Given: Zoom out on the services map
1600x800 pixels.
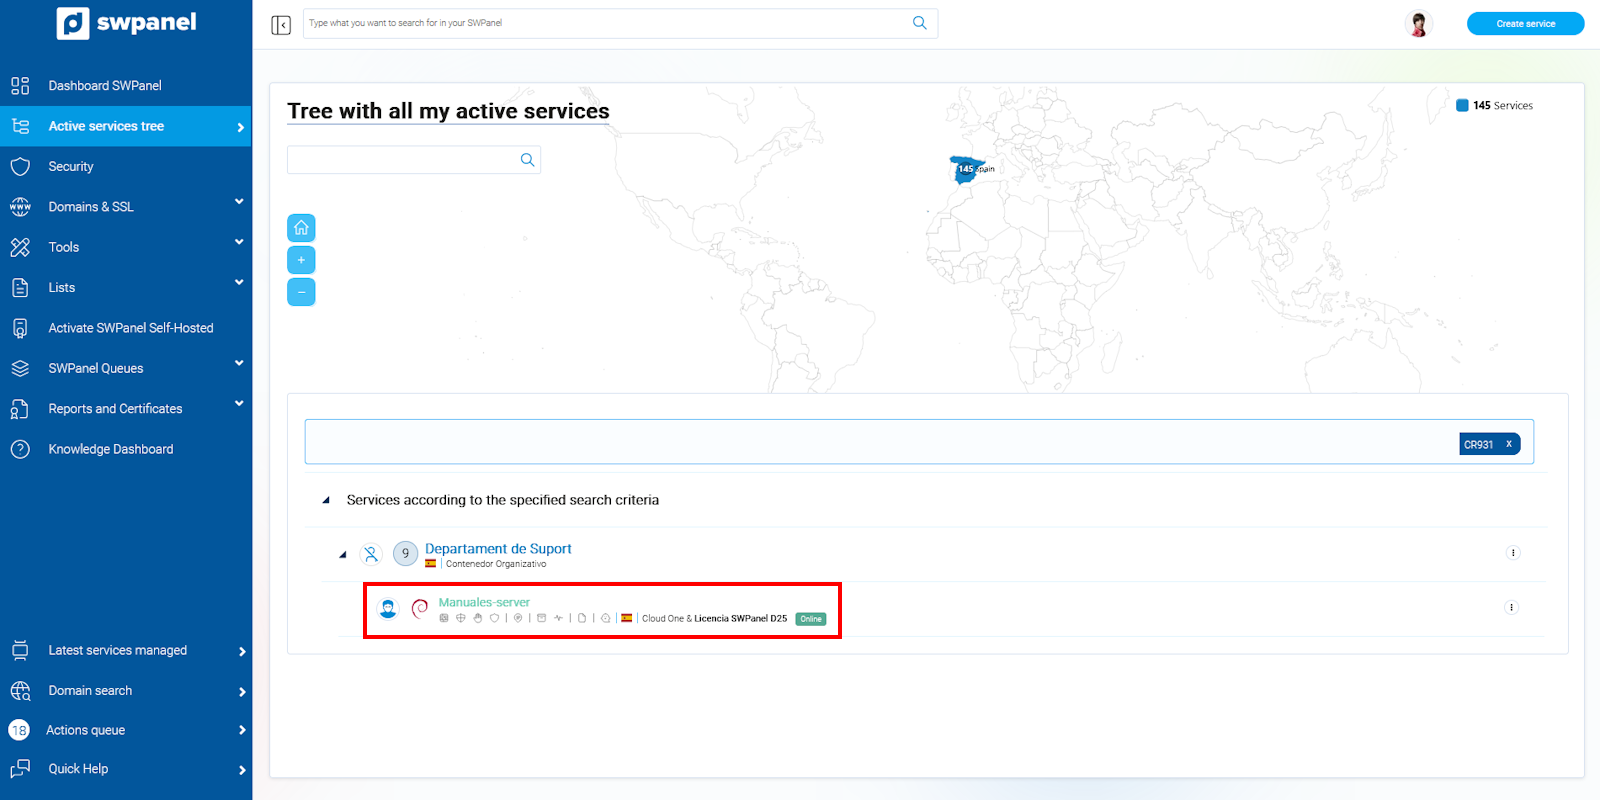Looking at the screenshot, I should [301, 292].
